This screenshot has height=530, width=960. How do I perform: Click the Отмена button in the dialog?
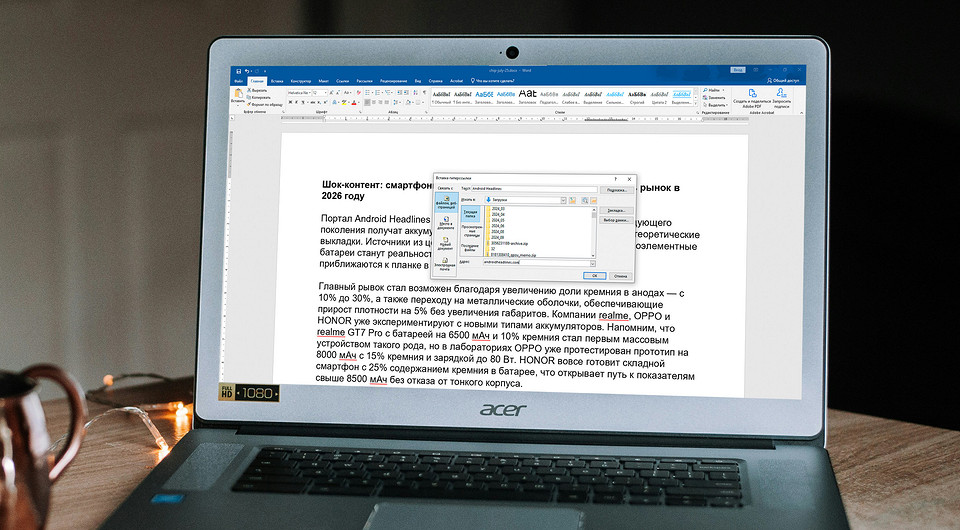click(x=620, y=275)
